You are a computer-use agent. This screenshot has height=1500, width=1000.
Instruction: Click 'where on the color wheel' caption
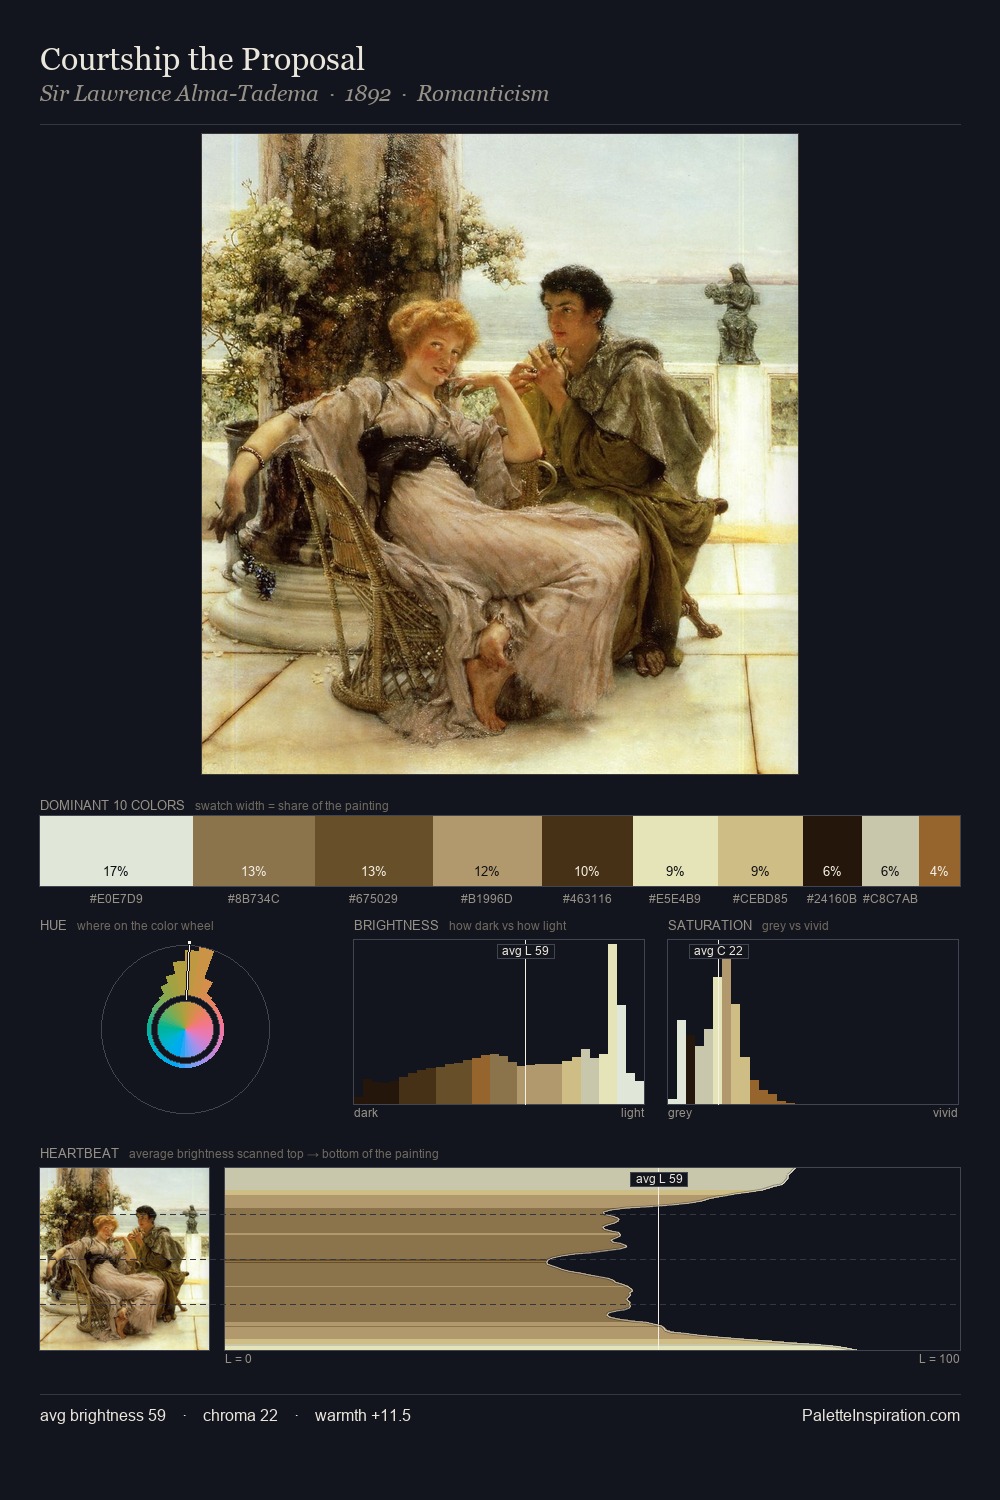click(x=145, y=925)
